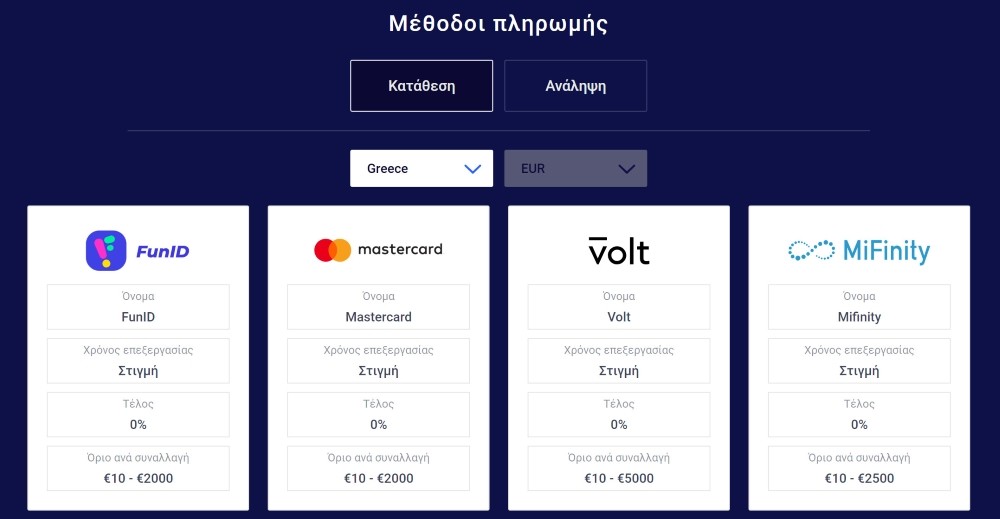
Task: Click the FunID logo icon
Action: [107, 251]
